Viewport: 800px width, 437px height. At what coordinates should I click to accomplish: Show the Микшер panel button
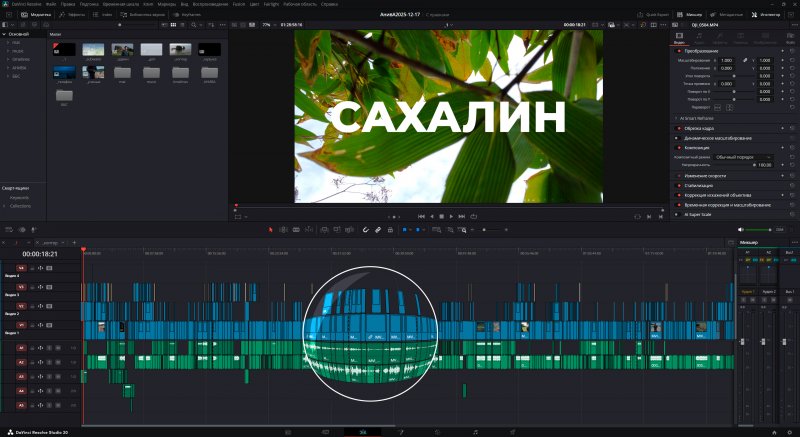[x=689, y=15]
